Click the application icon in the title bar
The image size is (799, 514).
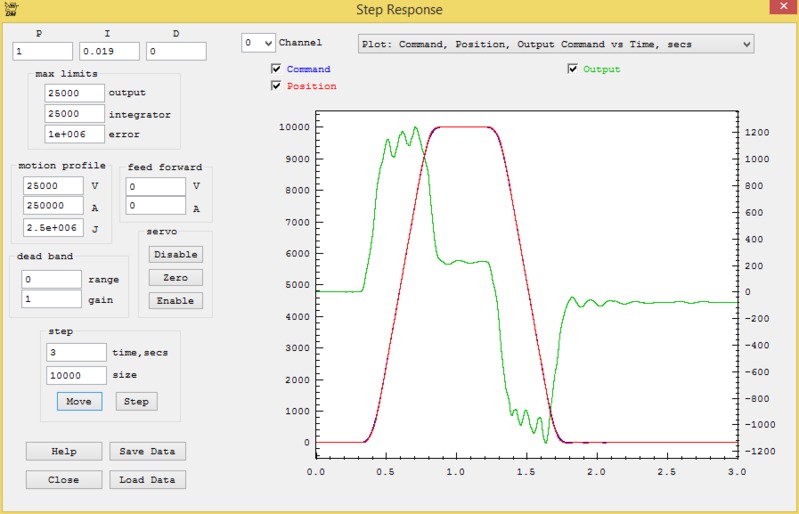point(11,10)
